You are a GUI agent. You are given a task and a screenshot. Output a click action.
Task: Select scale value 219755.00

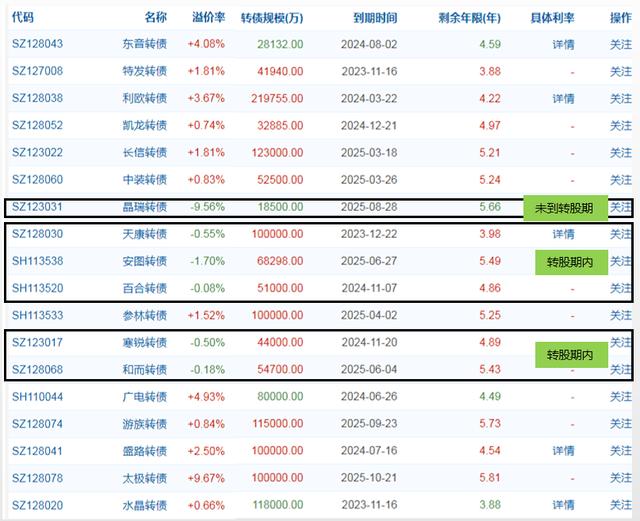coord(277,98)
